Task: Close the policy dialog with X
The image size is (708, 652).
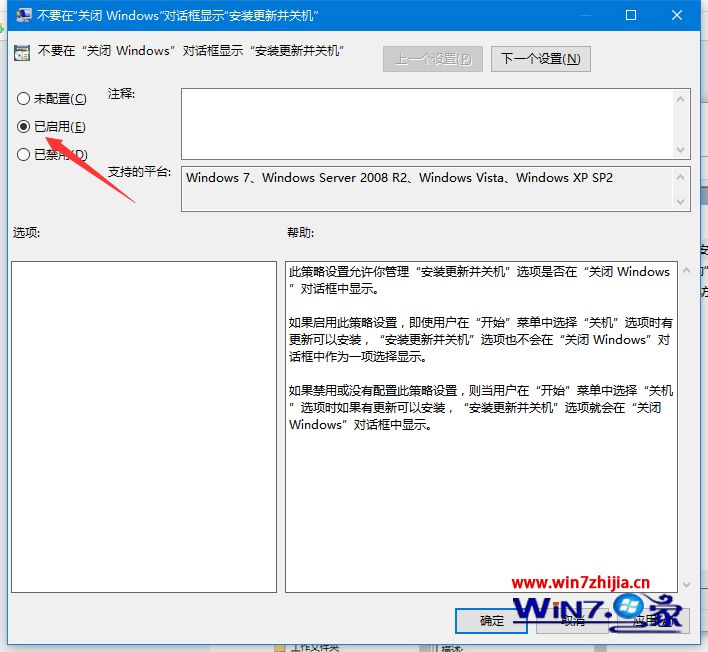Action: pyautogui.click(x=677, y=15)
